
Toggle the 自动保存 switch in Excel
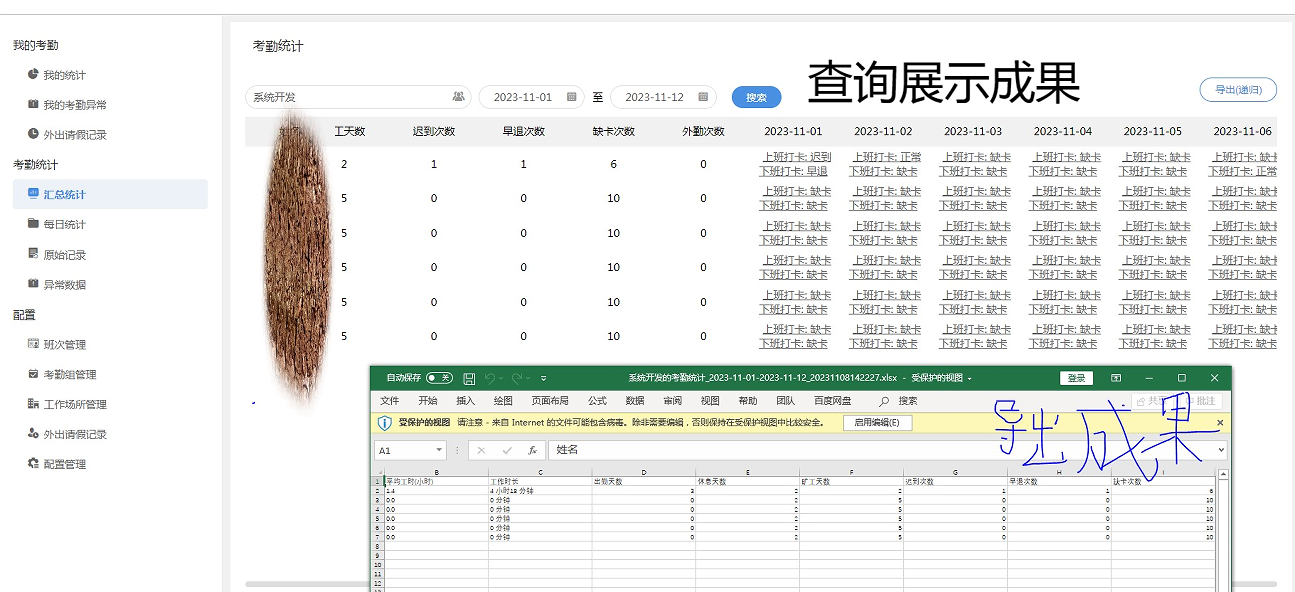[438, 378]
